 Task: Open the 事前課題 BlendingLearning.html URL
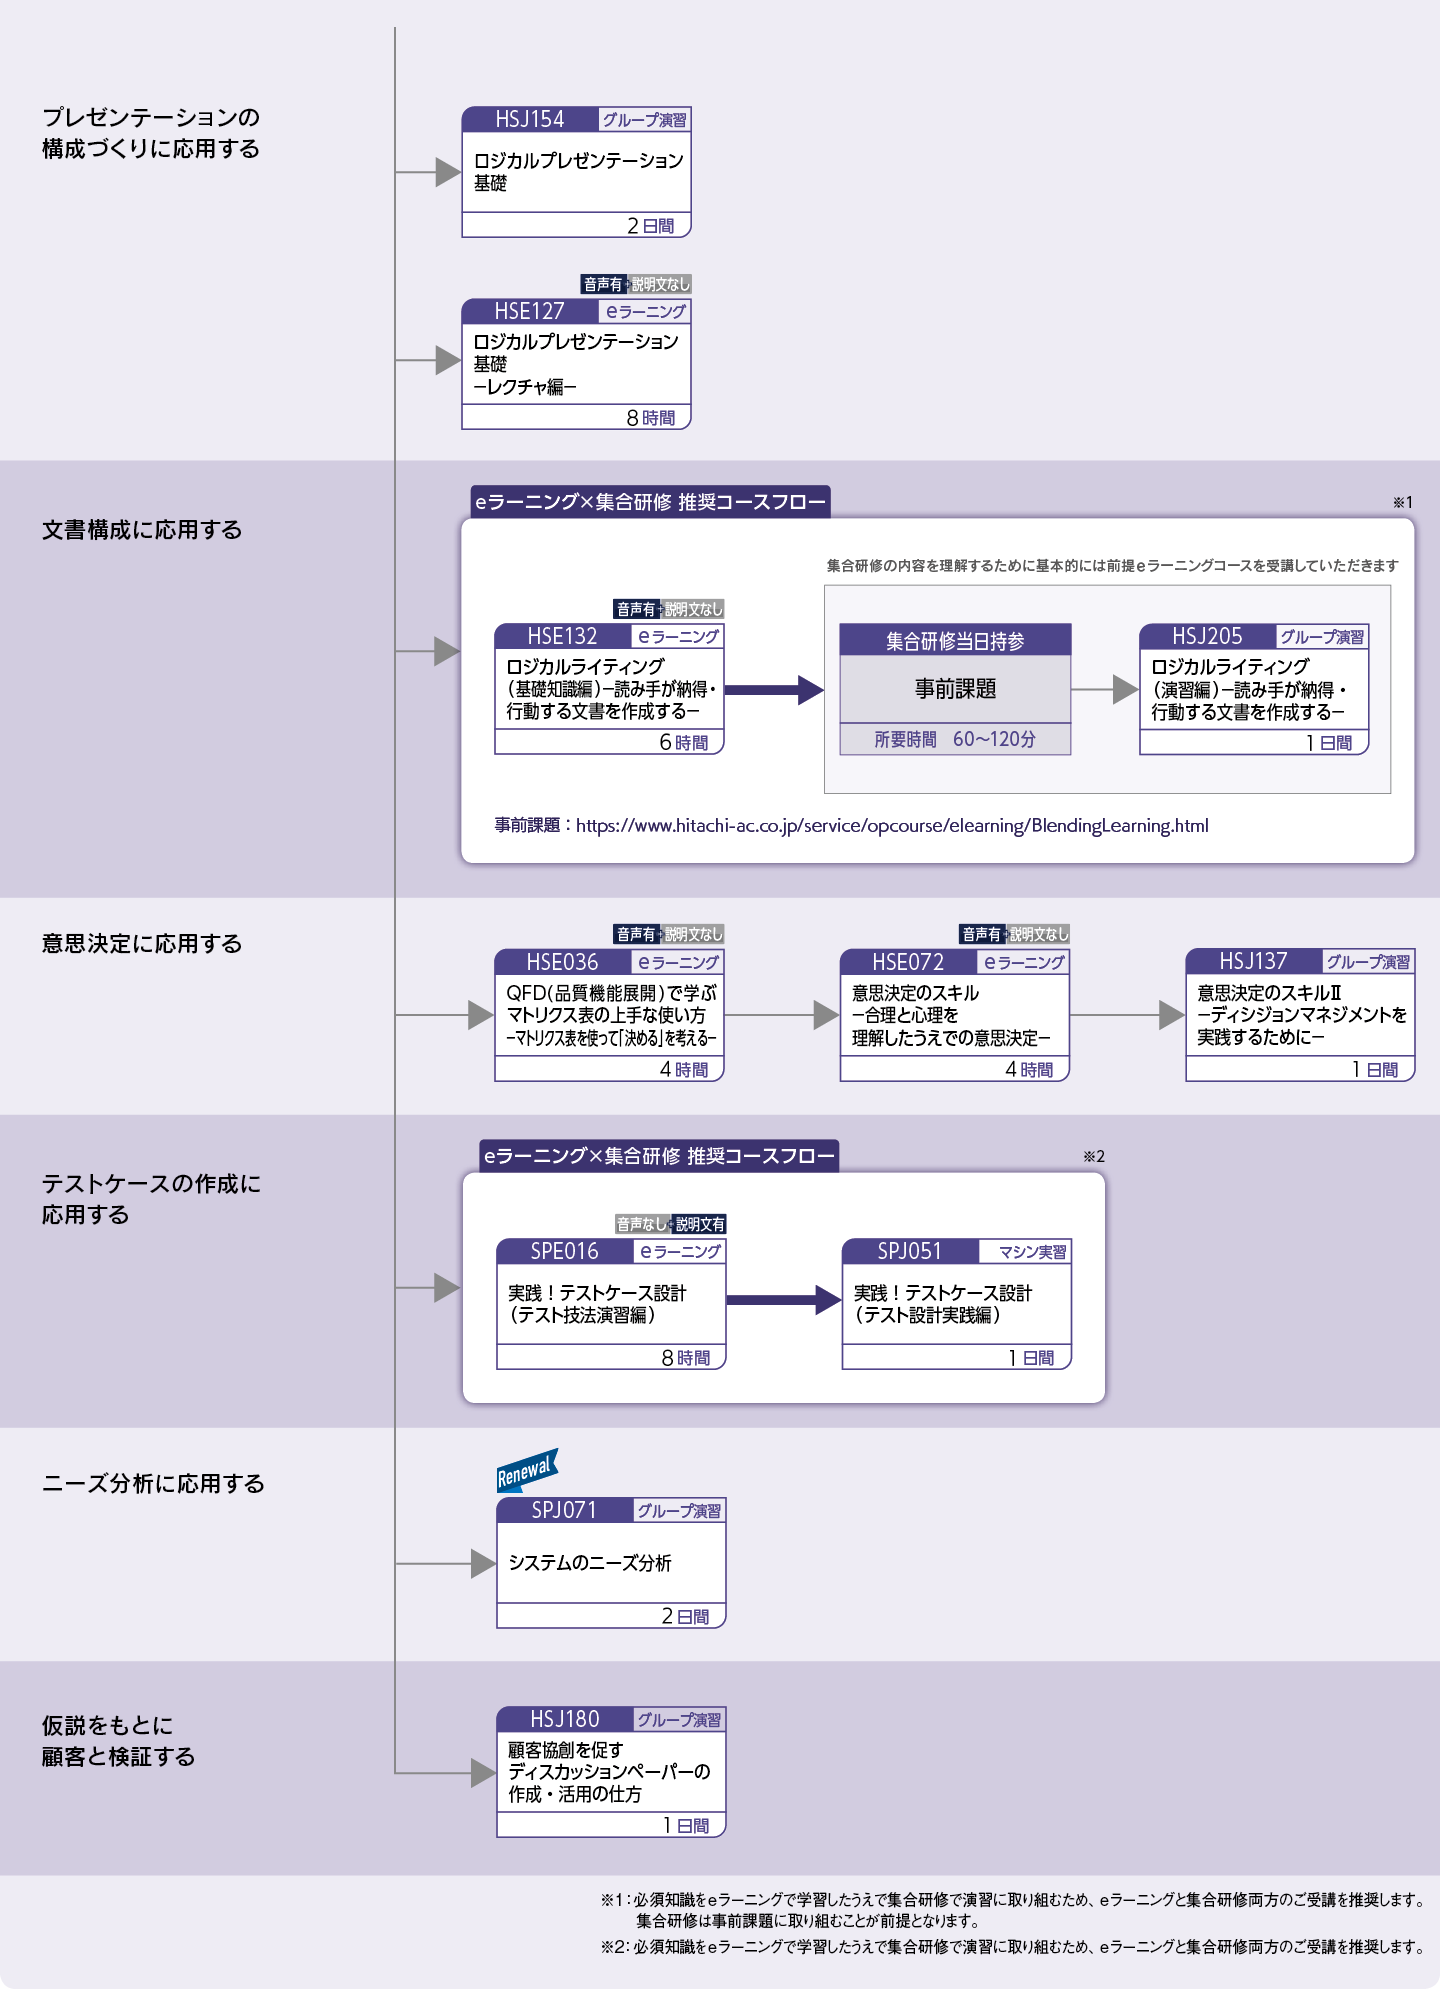(892, 826)
